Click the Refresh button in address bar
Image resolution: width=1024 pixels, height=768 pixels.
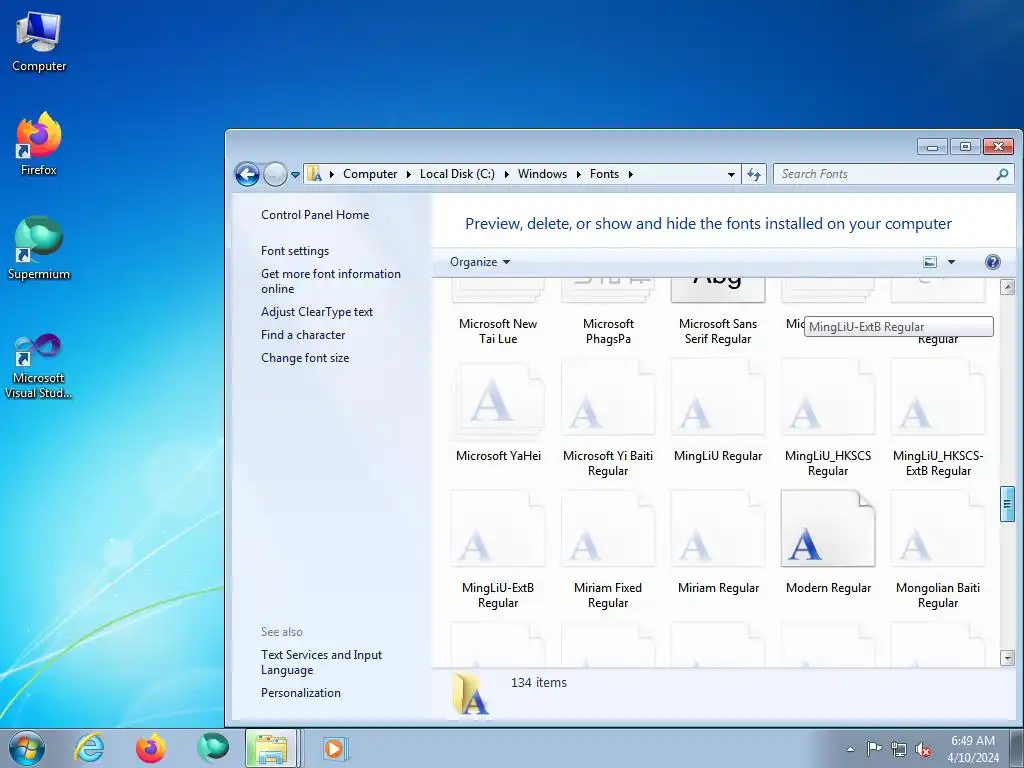[754, 174]
